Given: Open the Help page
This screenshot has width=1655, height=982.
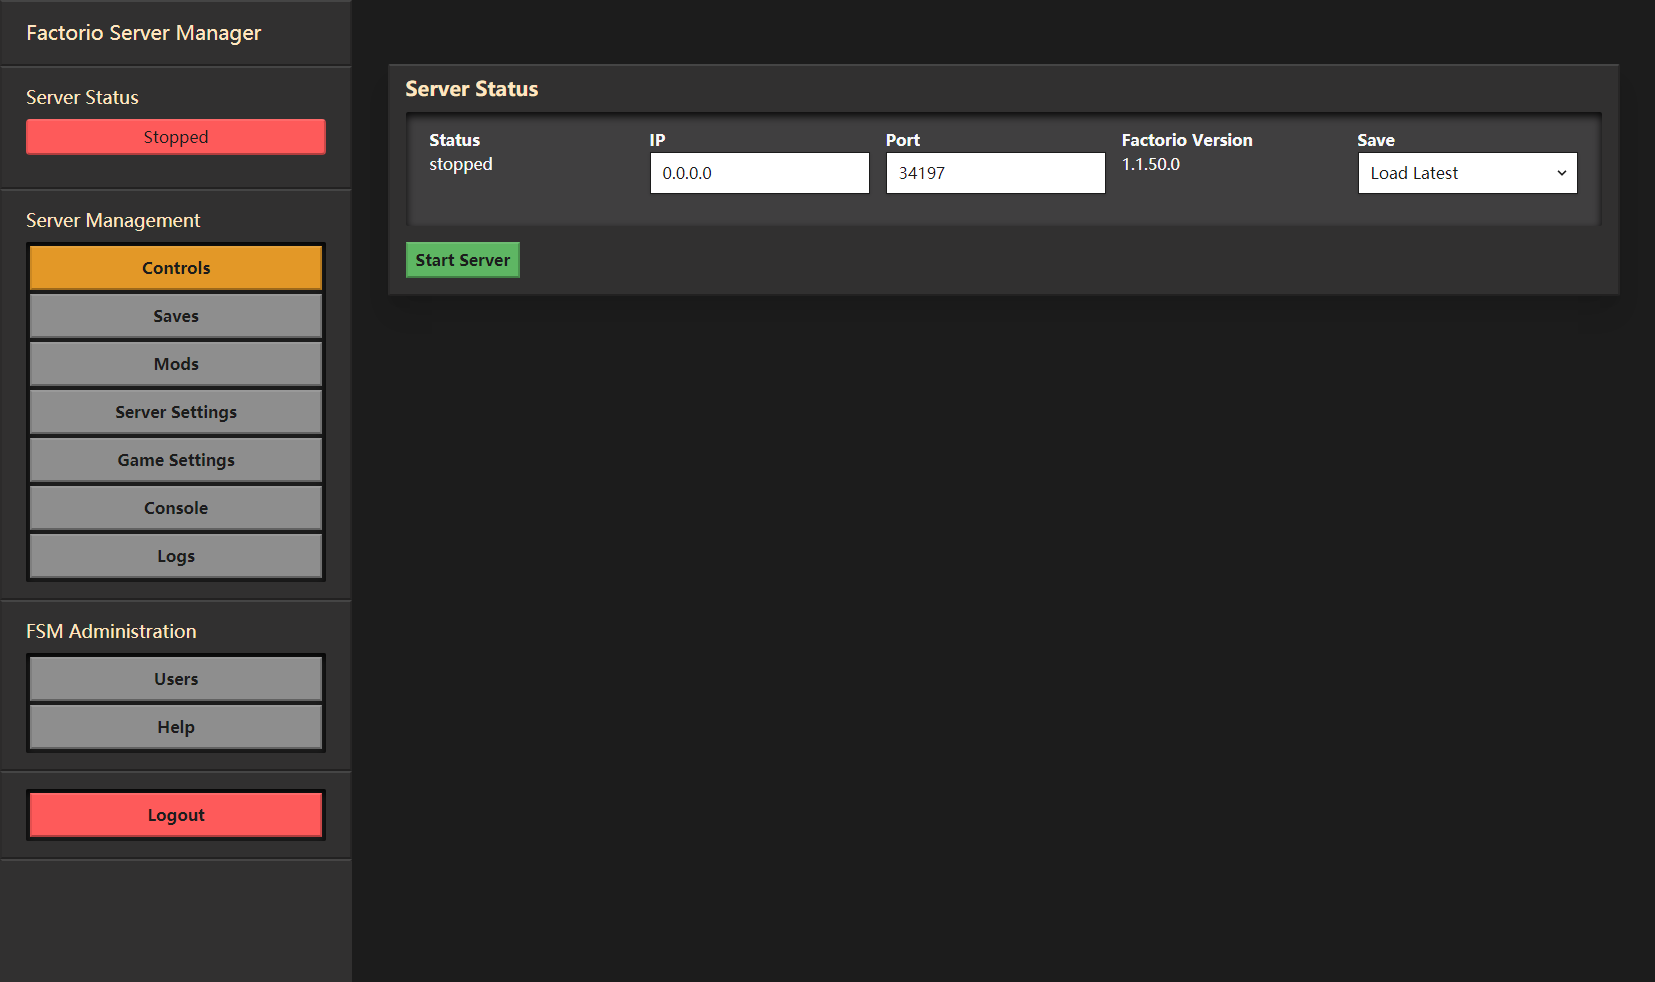Looking at the screenshot, I should pyautogui.click(x=176, y=727).
